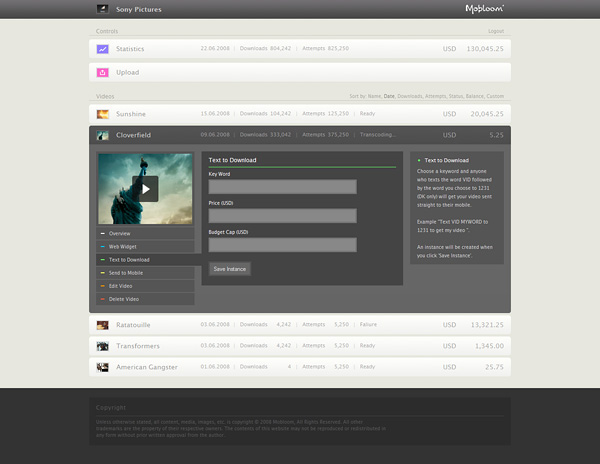Click the Sony Pictures title text
The width and height of the screenshot is (600, 464).
coord(139,9)
